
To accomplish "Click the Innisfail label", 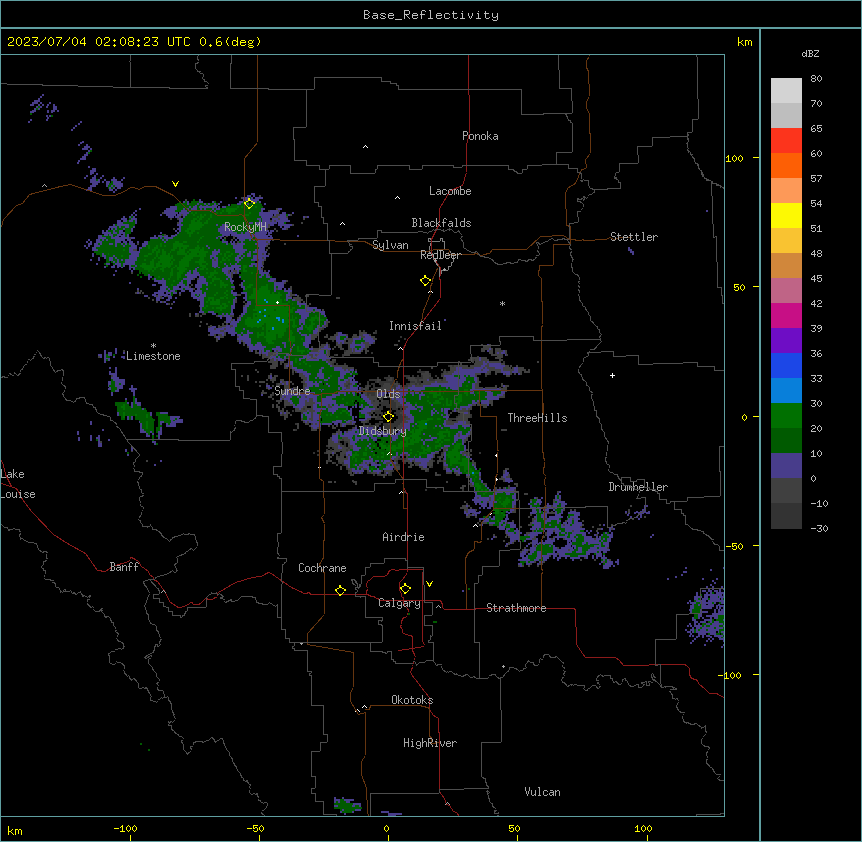I will tap(415, 326).
